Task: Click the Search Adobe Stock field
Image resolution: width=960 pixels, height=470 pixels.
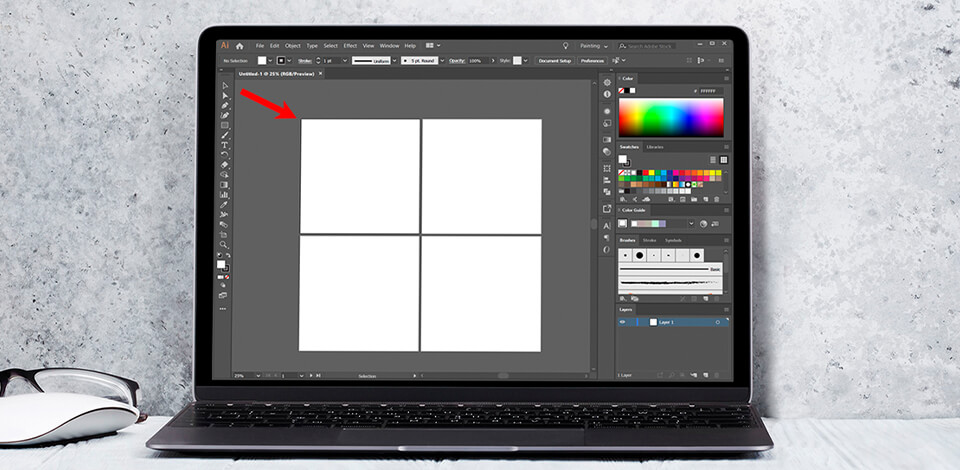Action: [x=645, y=46]
